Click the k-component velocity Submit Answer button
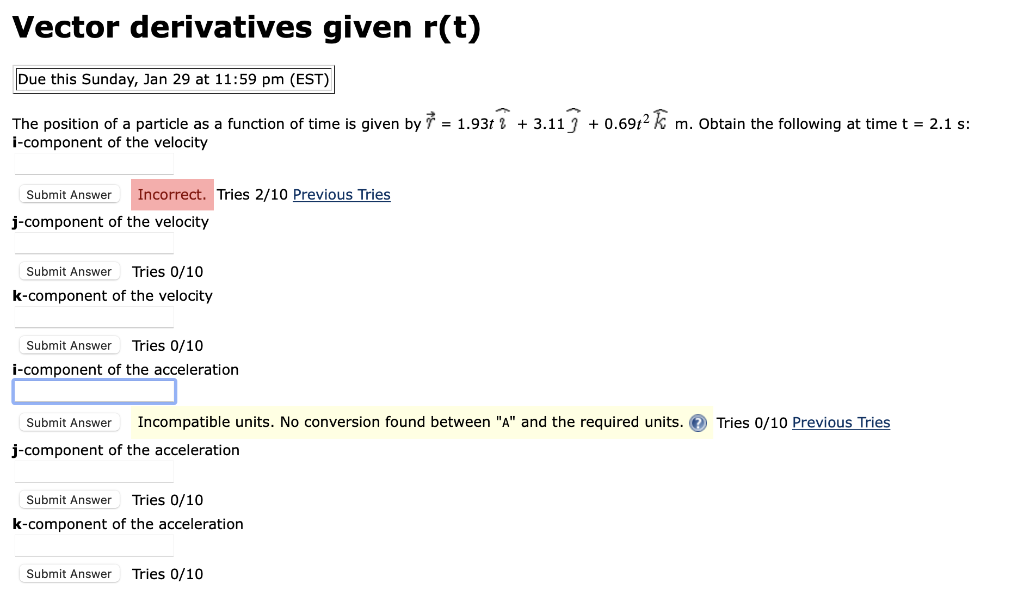Image resolution: width=1024 pixels, height=596 pixels. pos(68,345)
